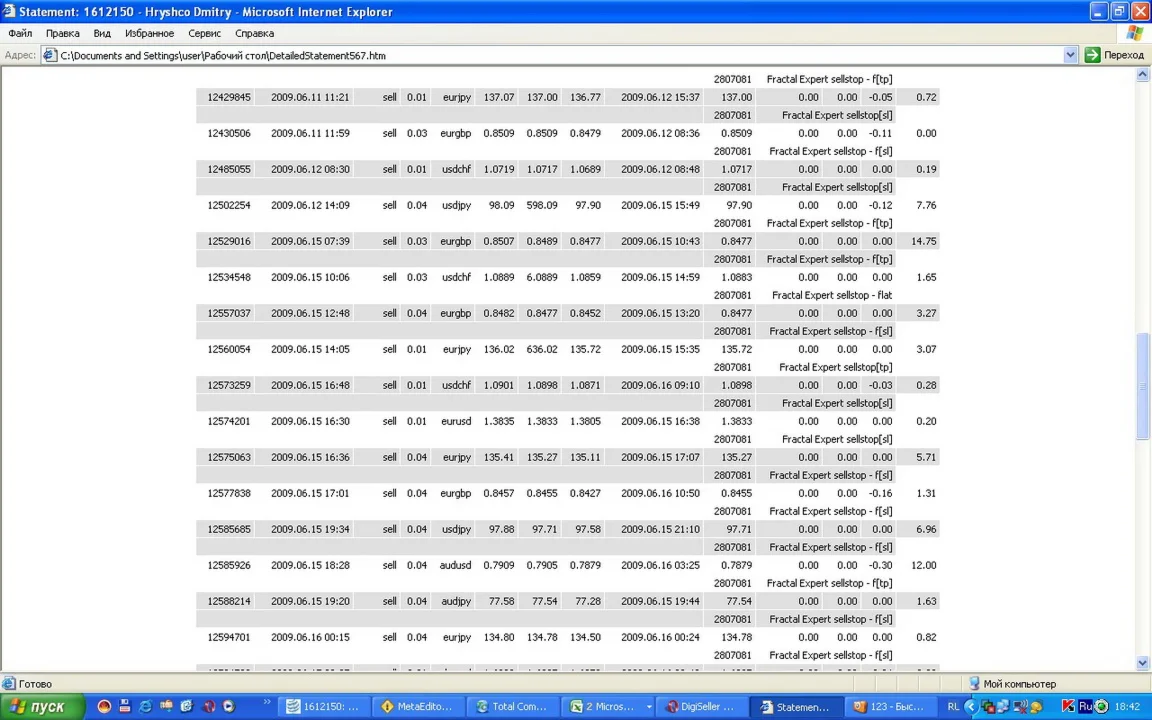Click the eurusd symbol cell
Viewport: 1152px width, 720px height.
(456, 421)
